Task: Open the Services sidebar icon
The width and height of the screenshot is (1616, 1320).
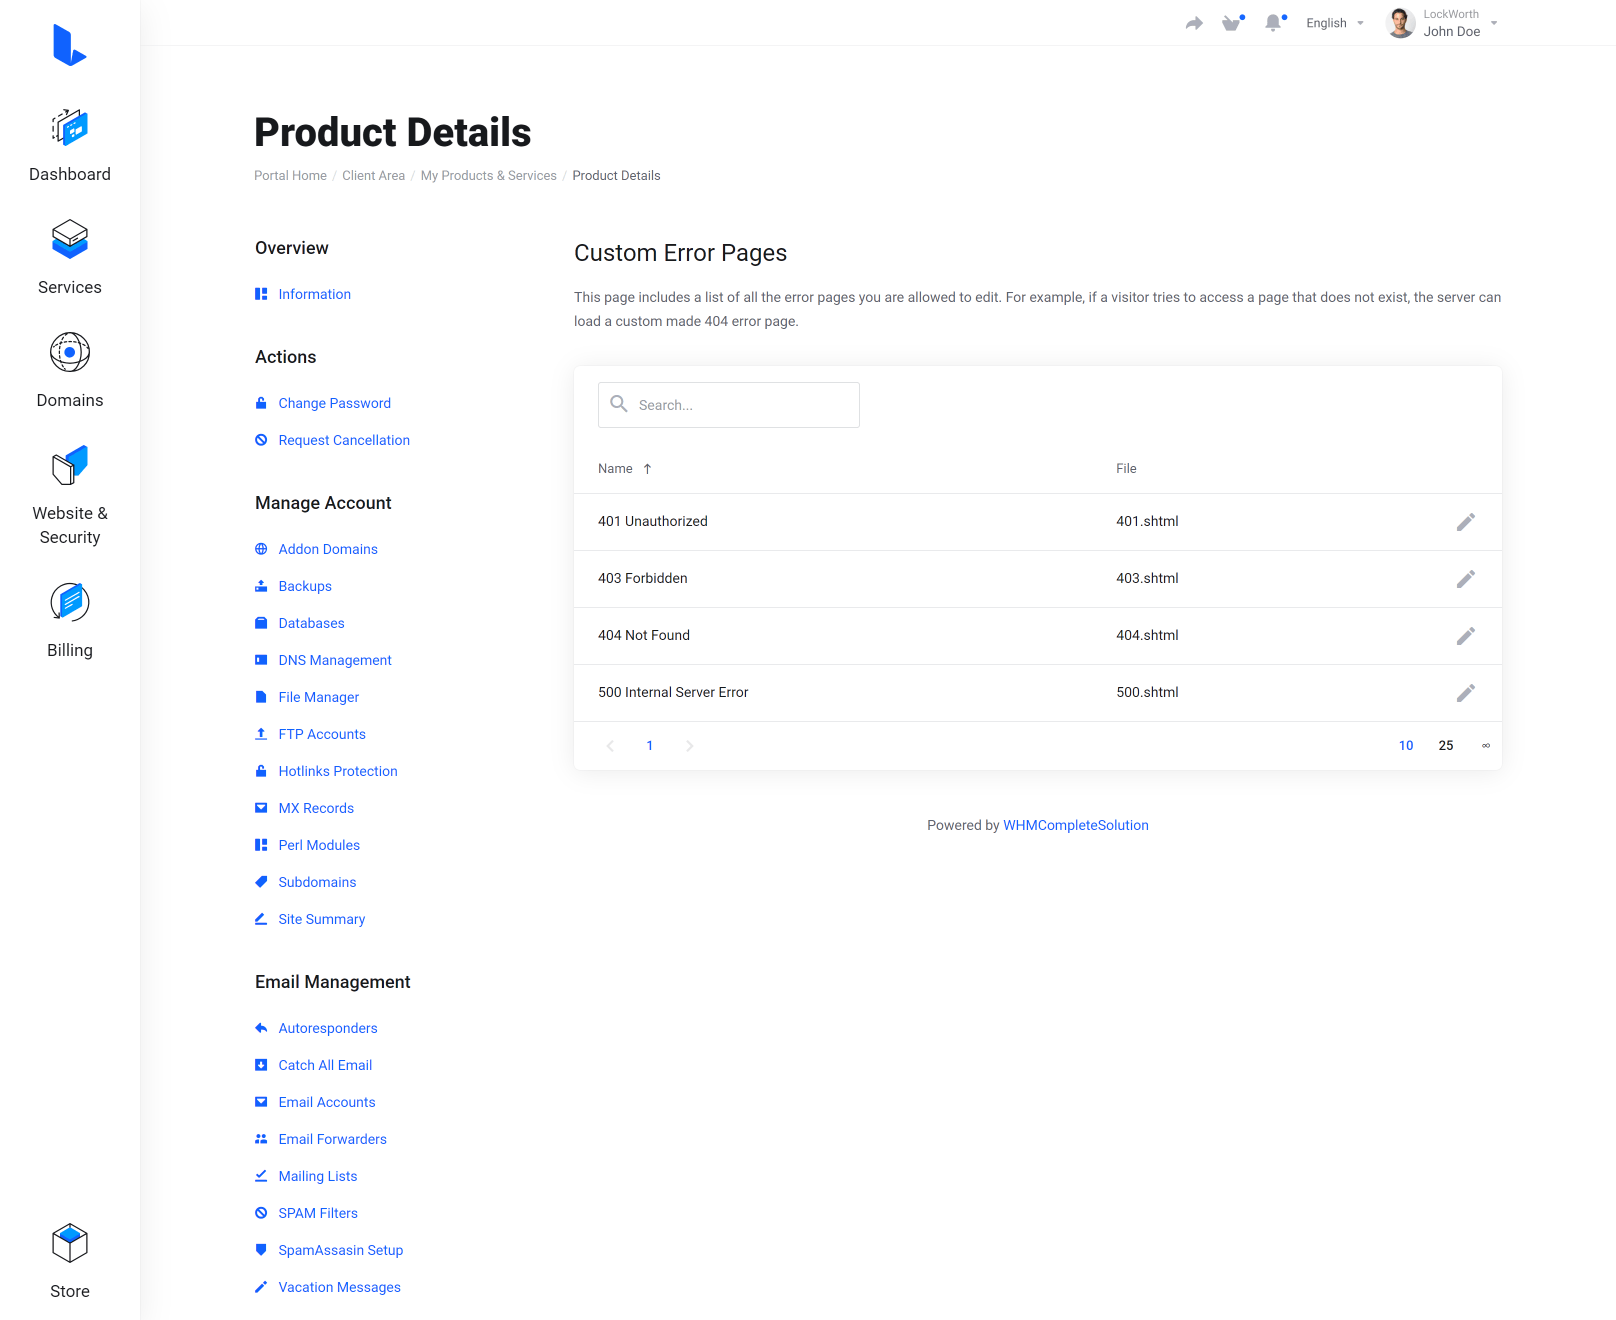Action: pyautogui.click(x=70, y=240)
